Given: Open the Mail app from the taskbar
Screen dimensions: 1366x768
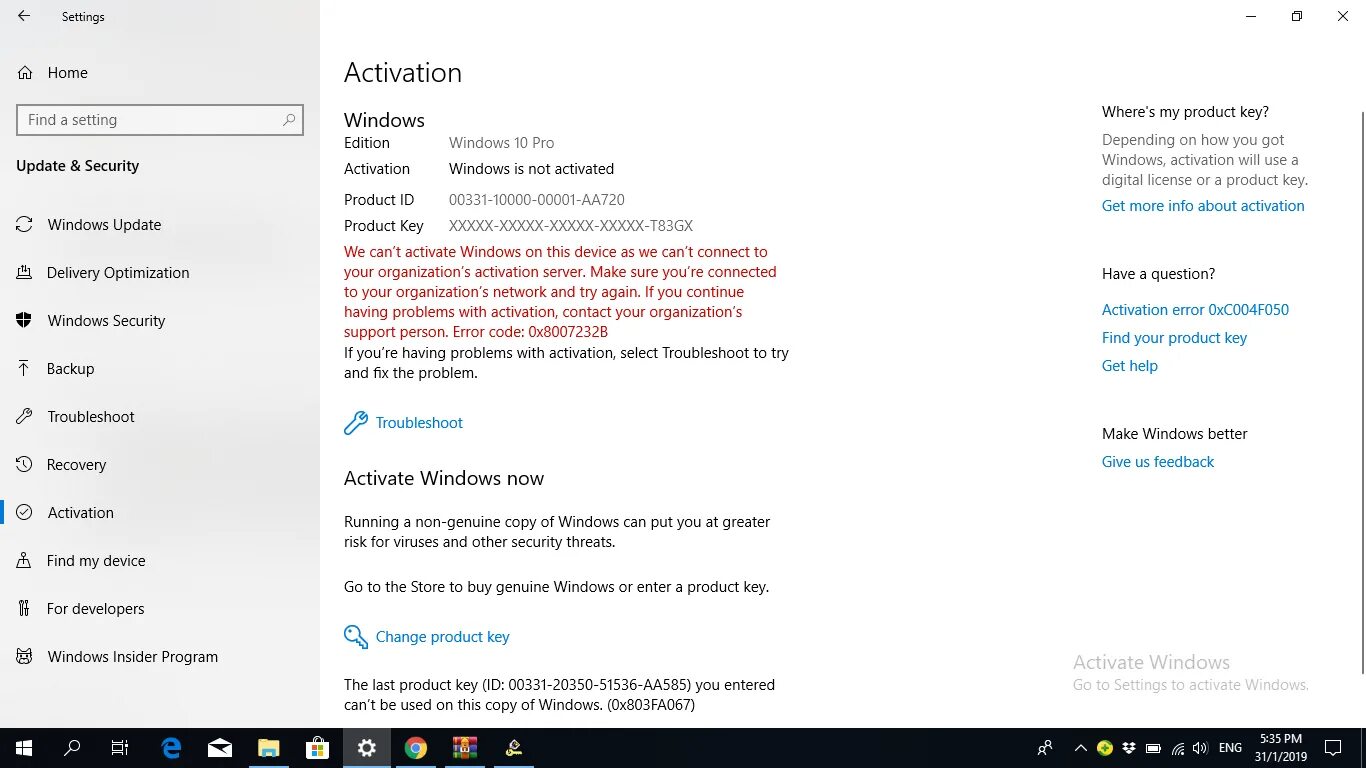Looking at the screenshot, I should (220, 748).
